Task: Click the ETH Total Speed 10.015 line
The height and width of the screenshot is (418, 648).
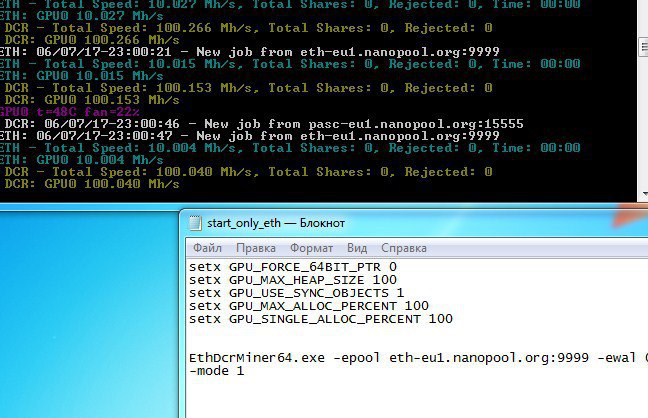Action: (x=290, y=64)
